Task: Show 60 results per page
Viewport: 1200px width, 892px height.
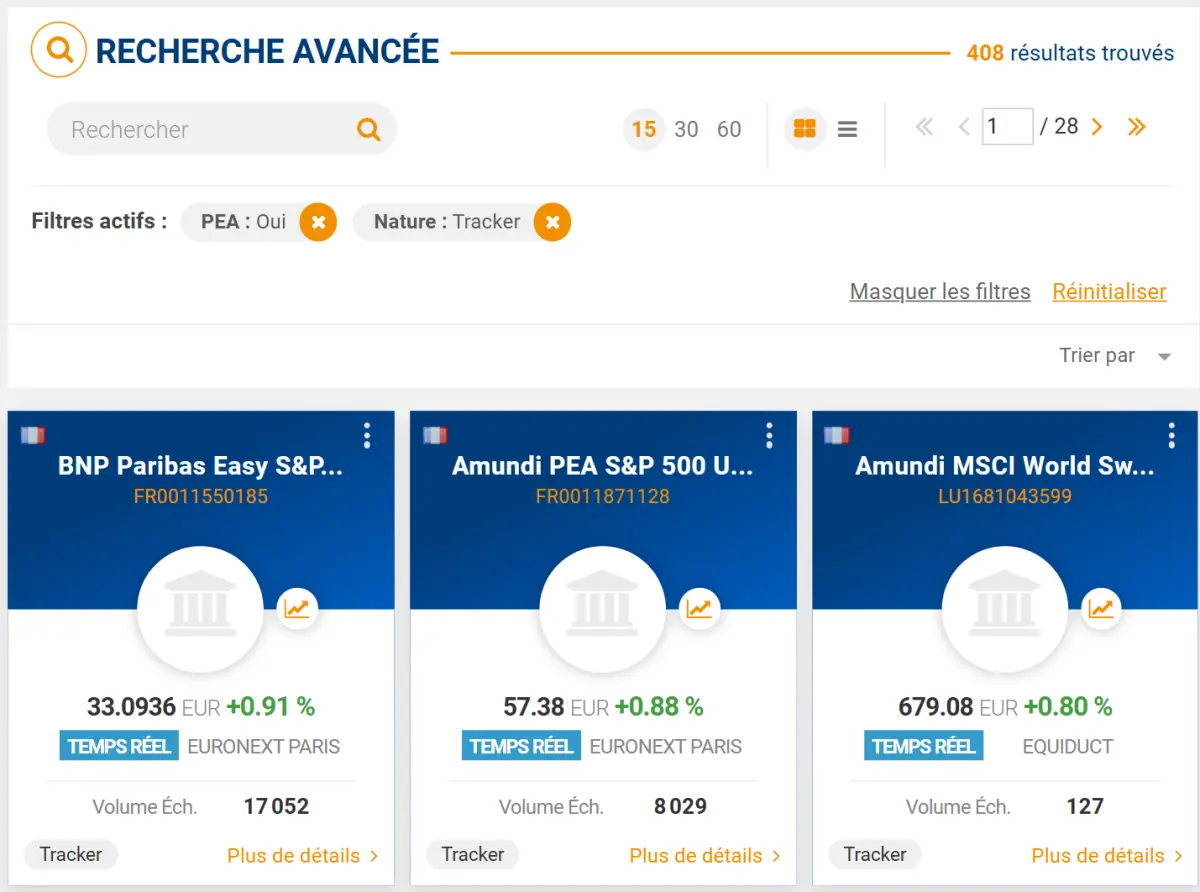Action: [x=729, y=130]
